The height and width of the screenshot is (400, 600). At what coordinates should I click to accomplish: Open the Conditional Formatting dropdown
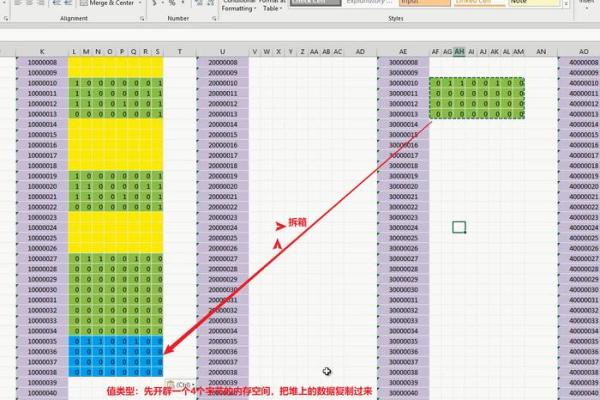[x=238, y=6]
